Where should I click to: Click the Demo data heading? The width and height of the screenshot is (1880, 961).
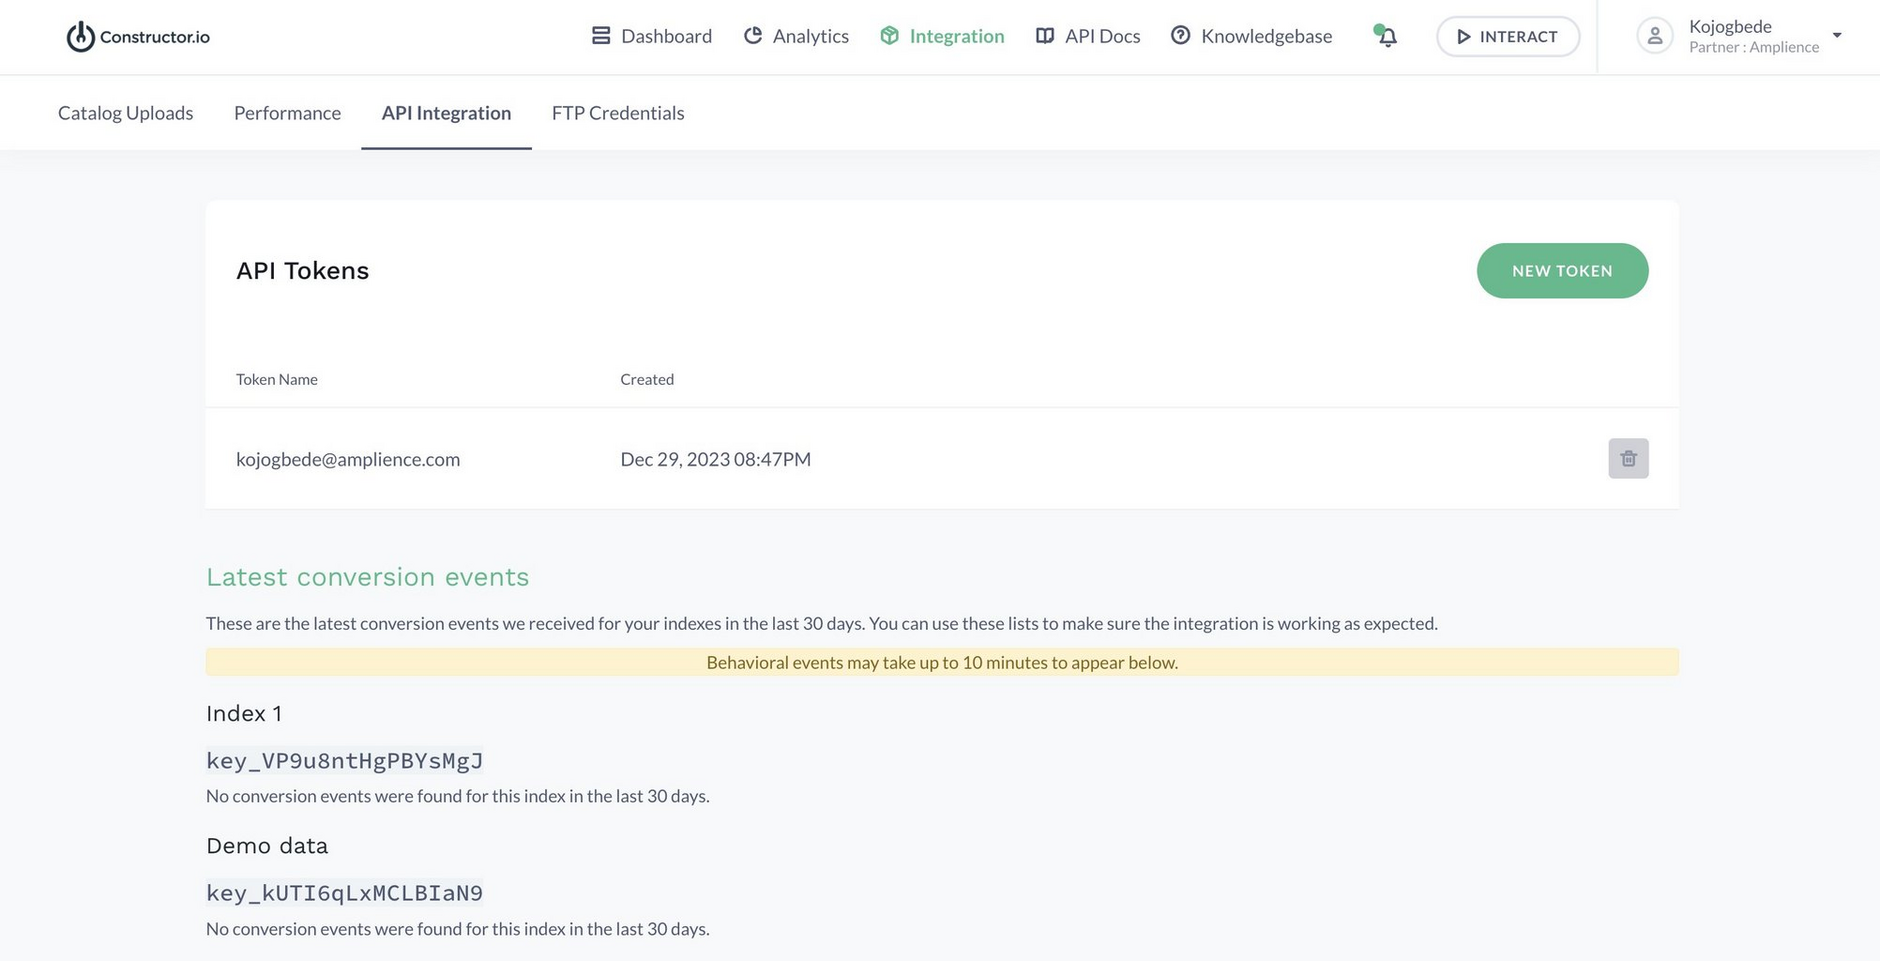(267, 846)
